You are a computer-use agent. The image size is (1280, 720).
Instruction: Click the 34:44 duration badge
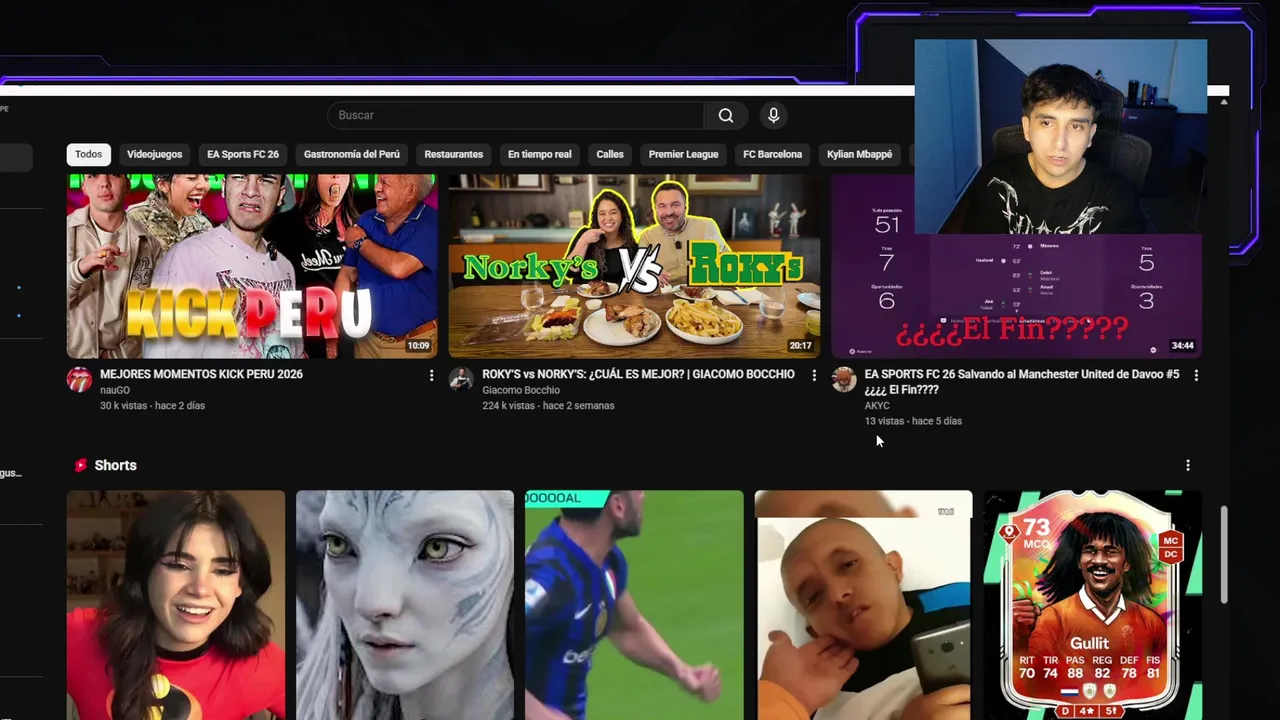click(1183, 346)
